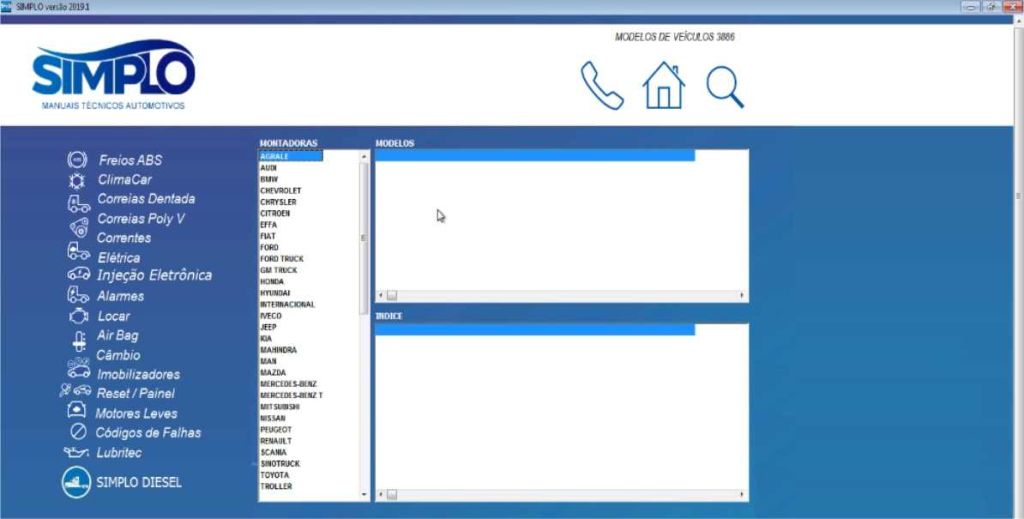Open the SIMPLO DIESEL label
The width and height of the screenshot is (1024, 519).
(139, 482)
